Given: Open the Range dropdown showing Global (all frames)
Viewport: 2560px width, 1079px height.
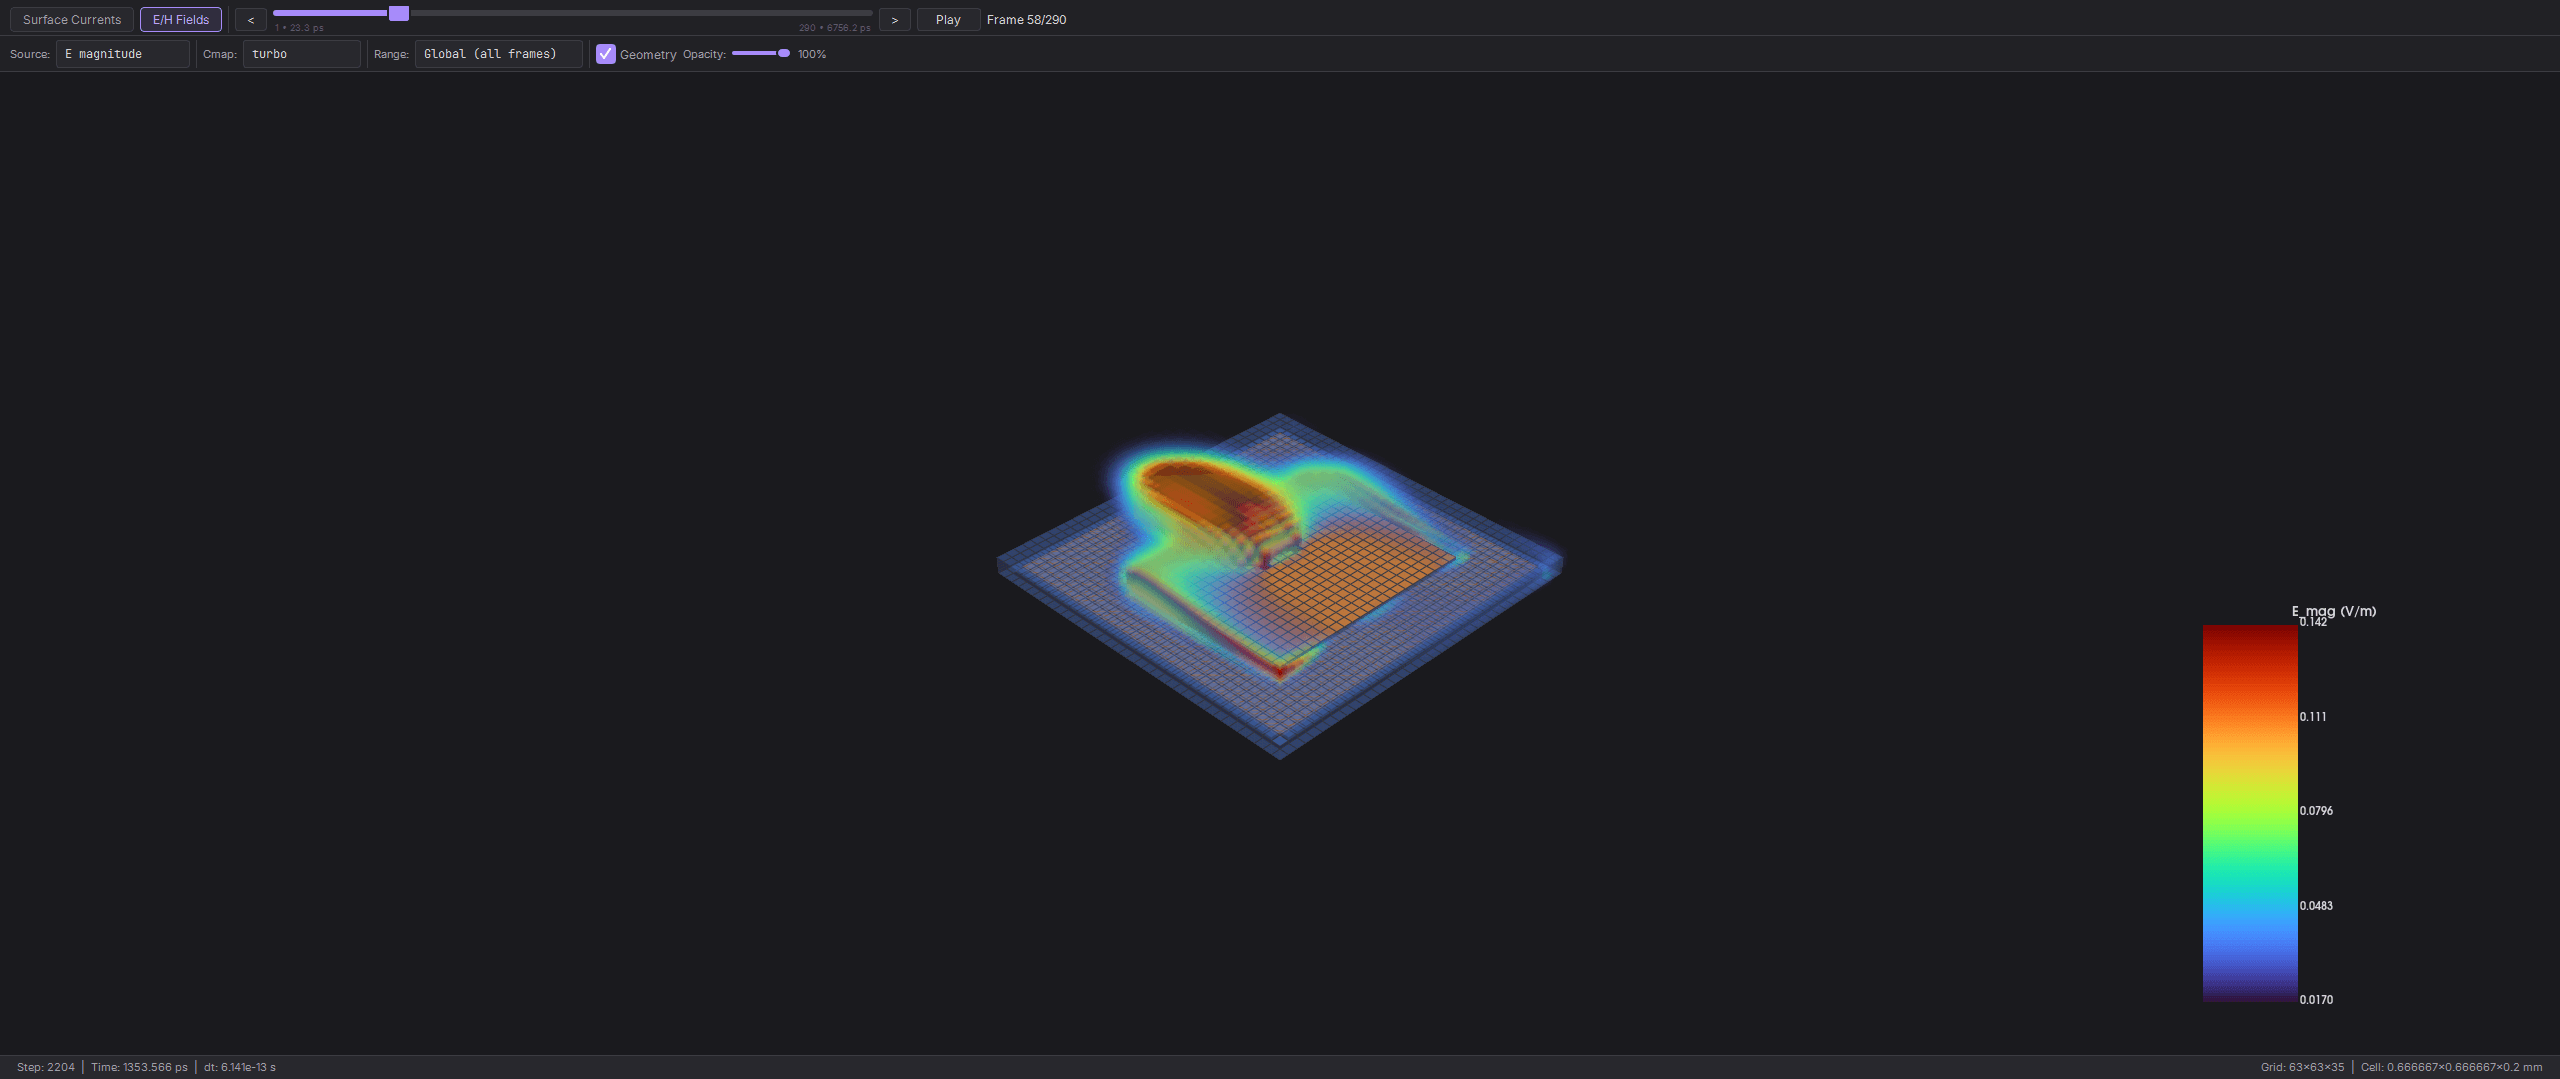Looking at the screenshot, I should click(499, 54).
